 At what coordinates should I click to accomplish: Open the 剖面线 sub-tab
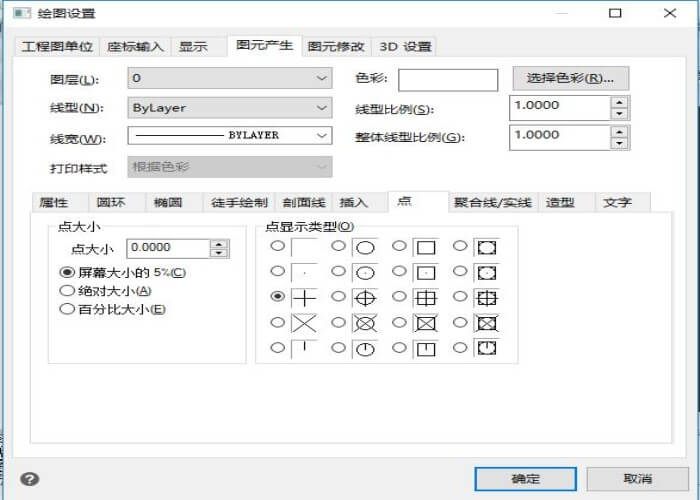point(304,203)
